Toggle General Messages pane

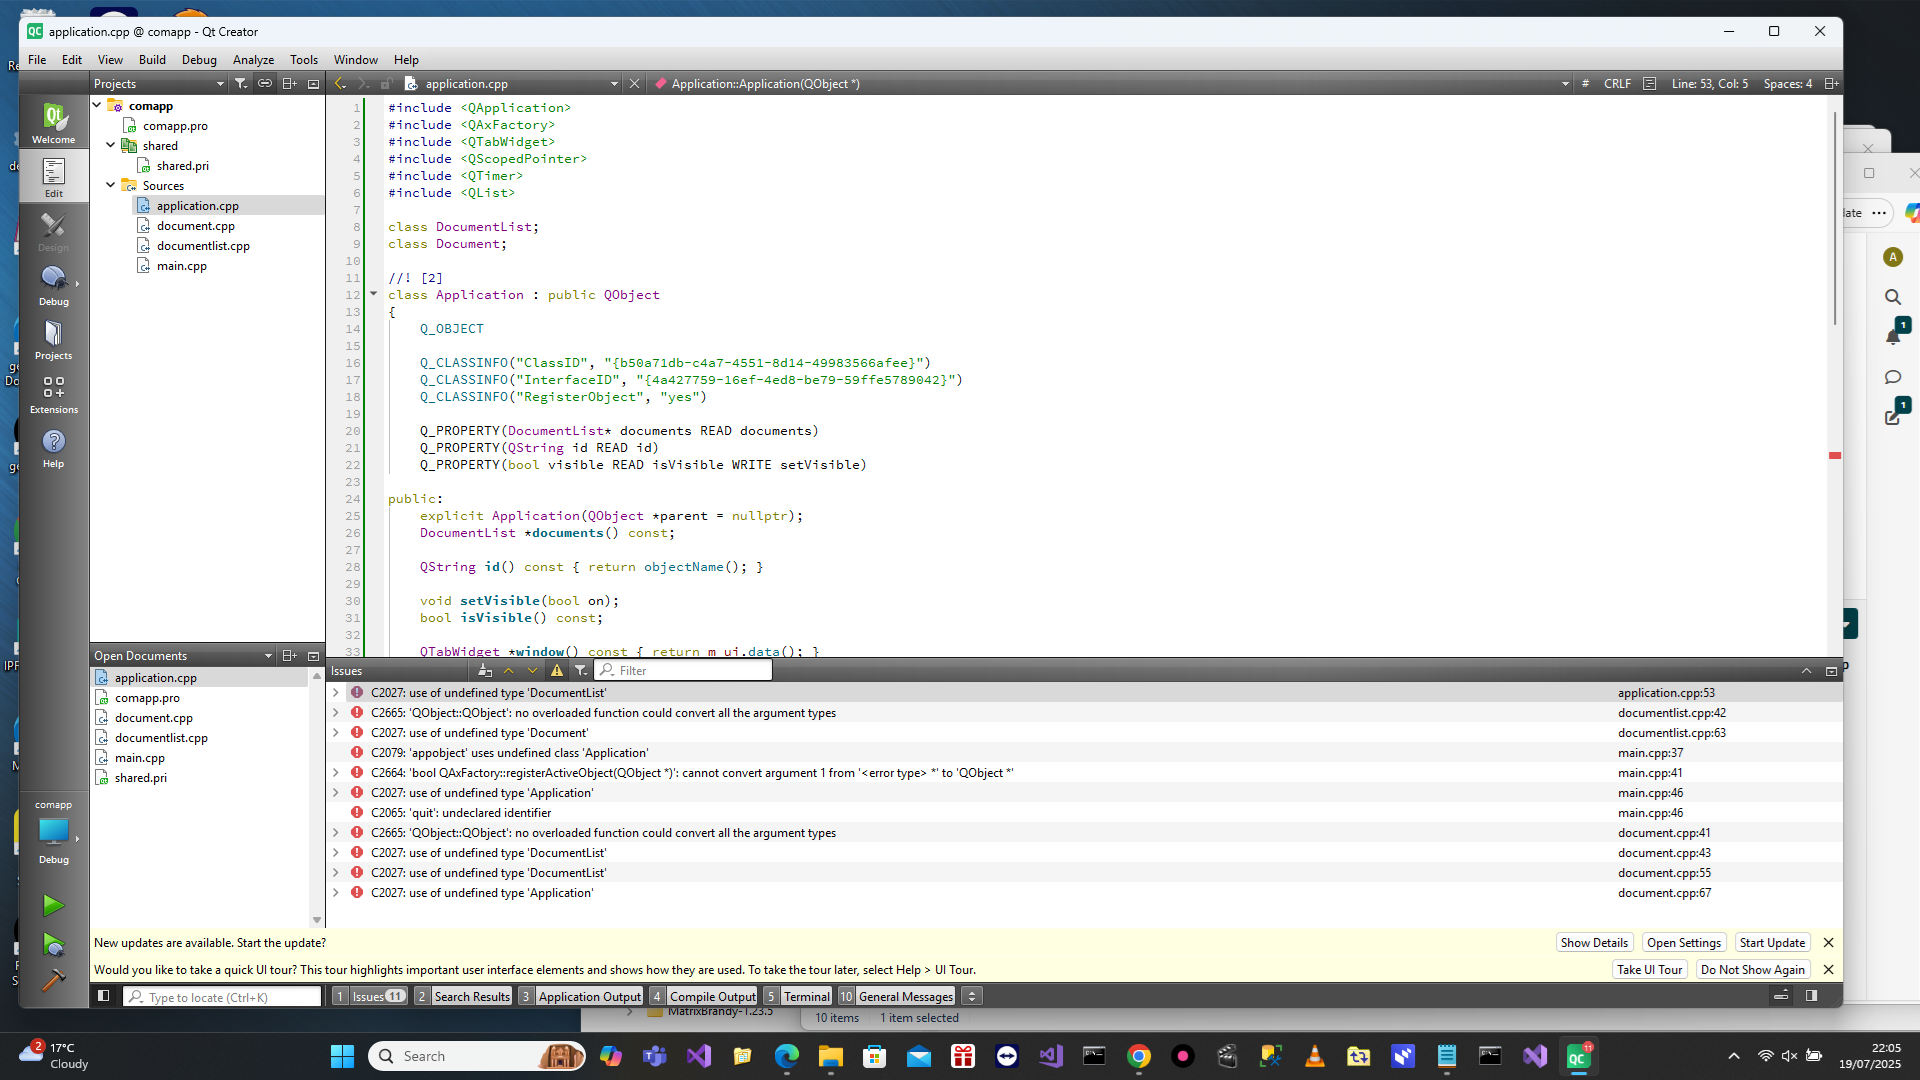click(896, 997)
